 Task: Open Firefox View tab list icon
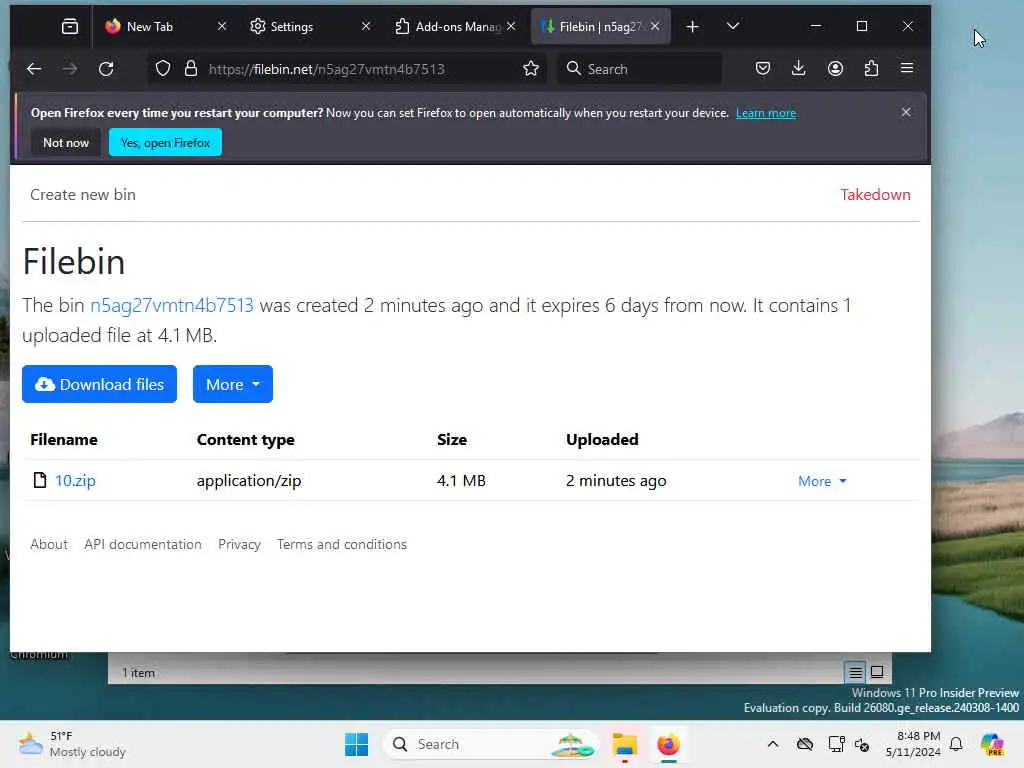(x=70, y=26)
